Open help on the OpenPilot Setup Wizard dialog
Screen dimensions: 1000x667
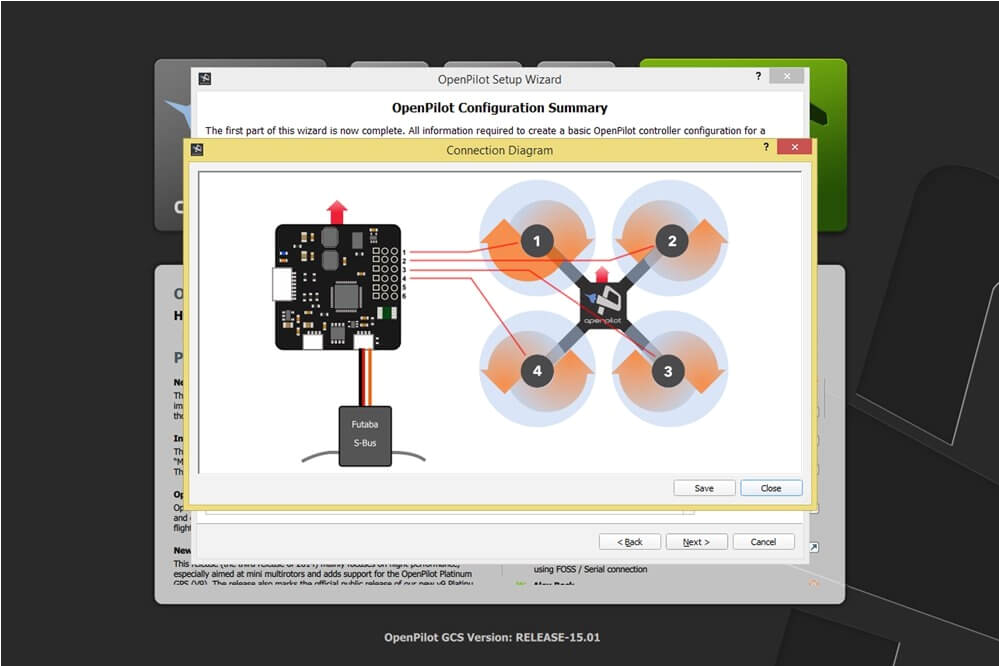click(757, 76)
